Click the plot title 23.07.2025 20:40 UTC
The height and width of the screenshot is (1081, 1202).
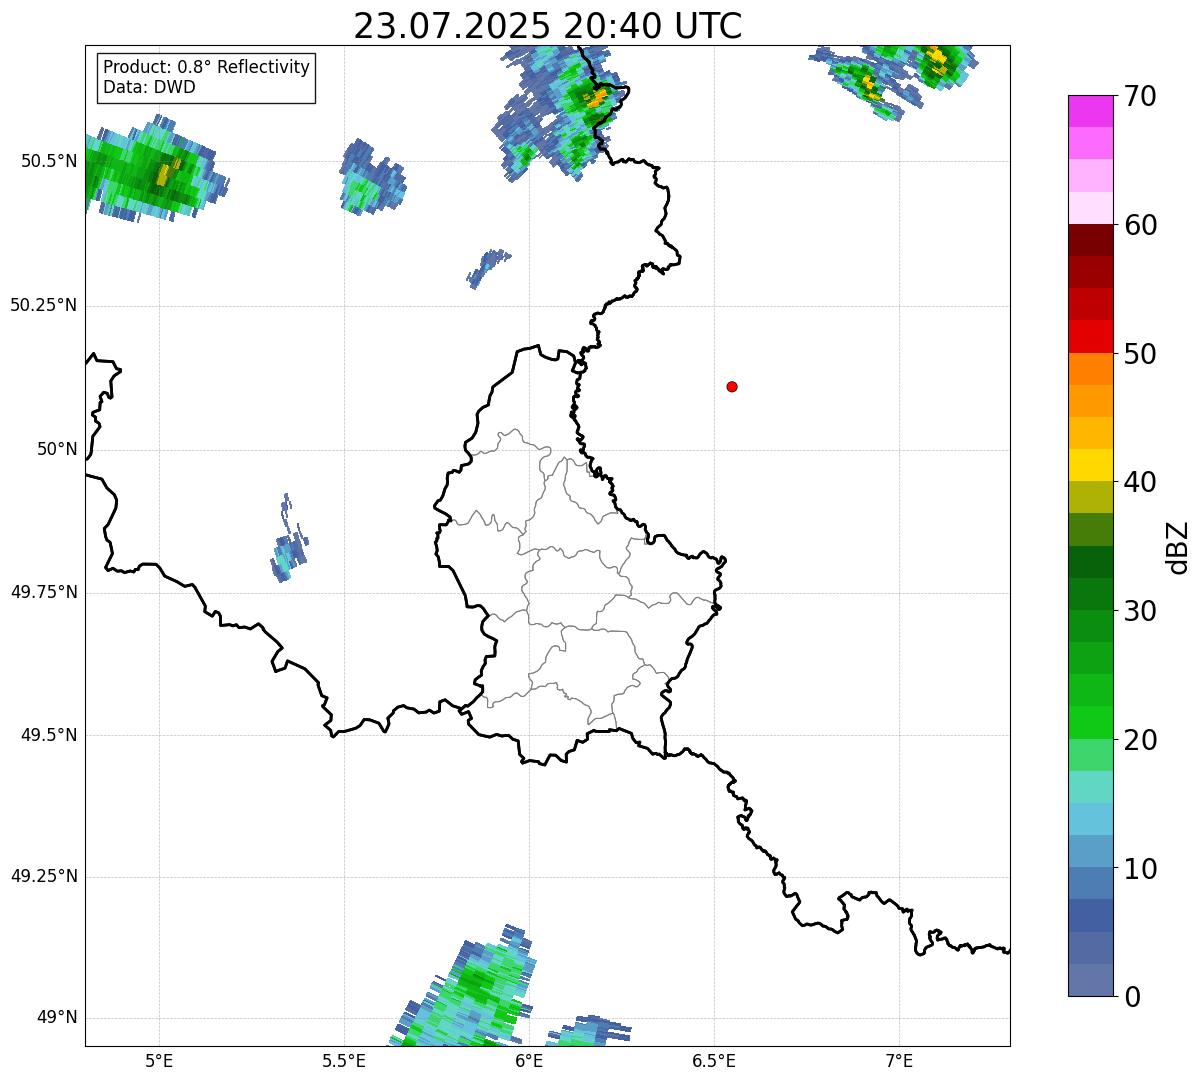coord(547,26)
